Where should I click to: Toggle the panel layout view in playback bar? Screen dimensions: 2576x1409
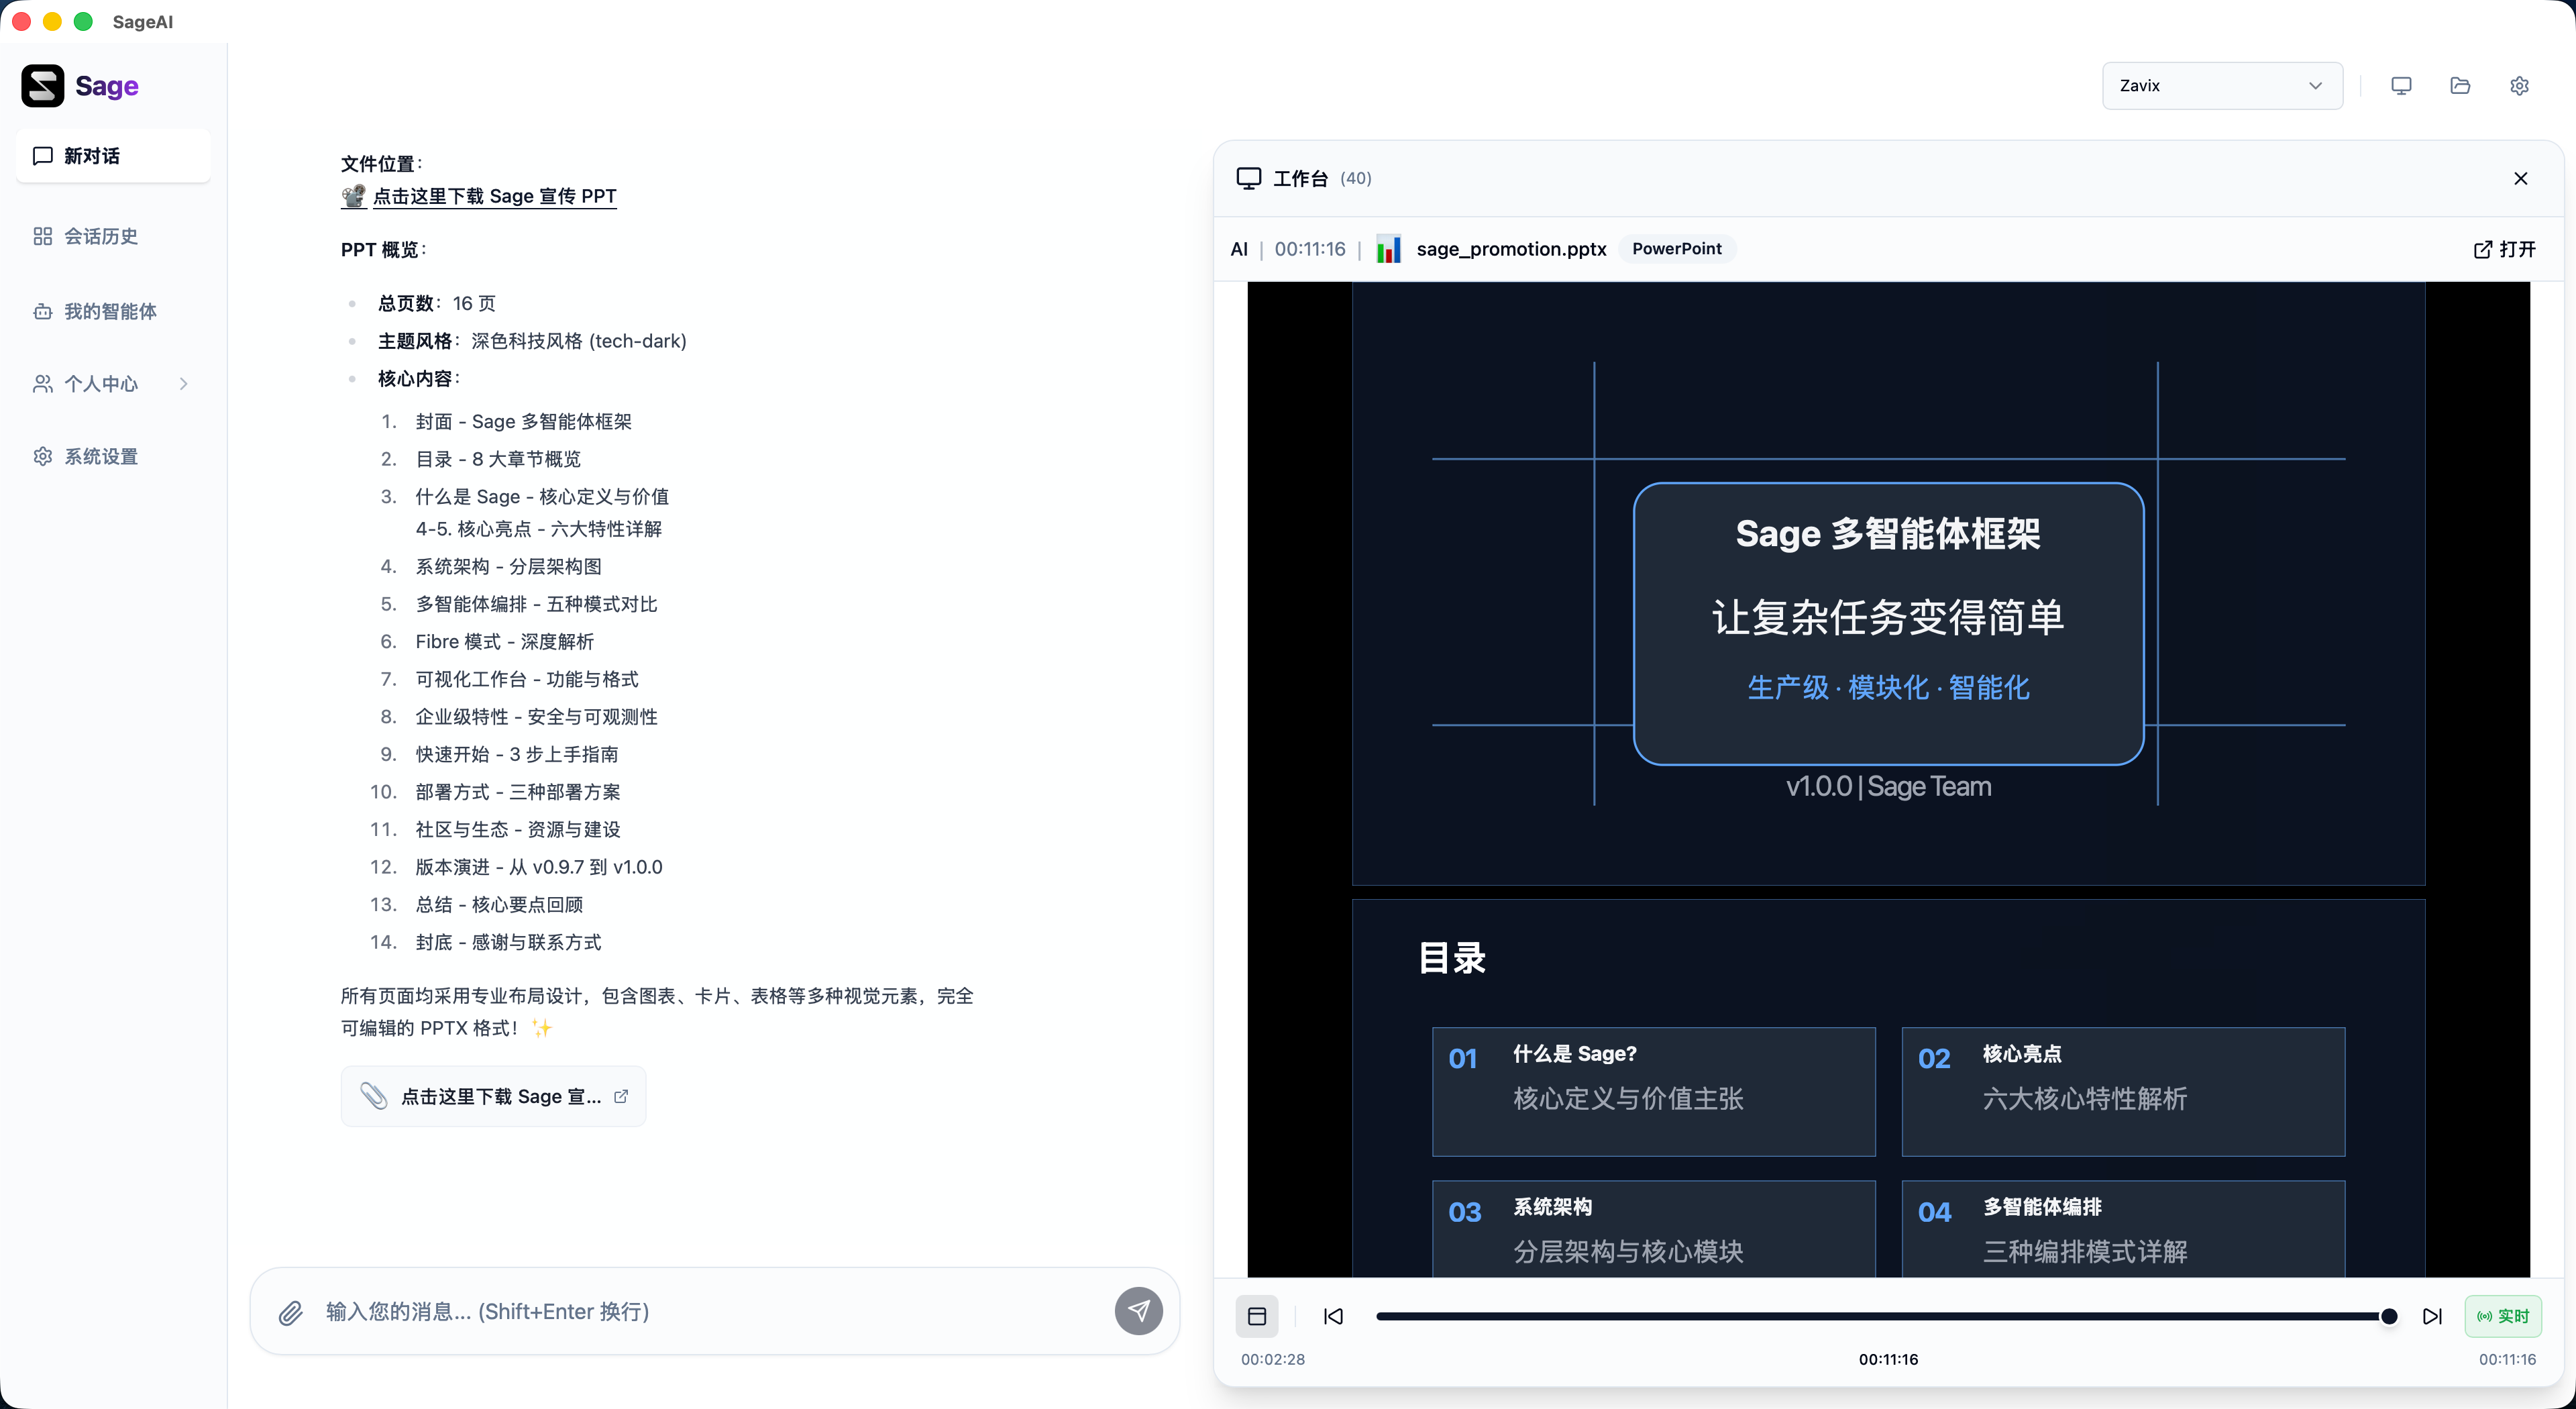(x=1256, y=1316)
